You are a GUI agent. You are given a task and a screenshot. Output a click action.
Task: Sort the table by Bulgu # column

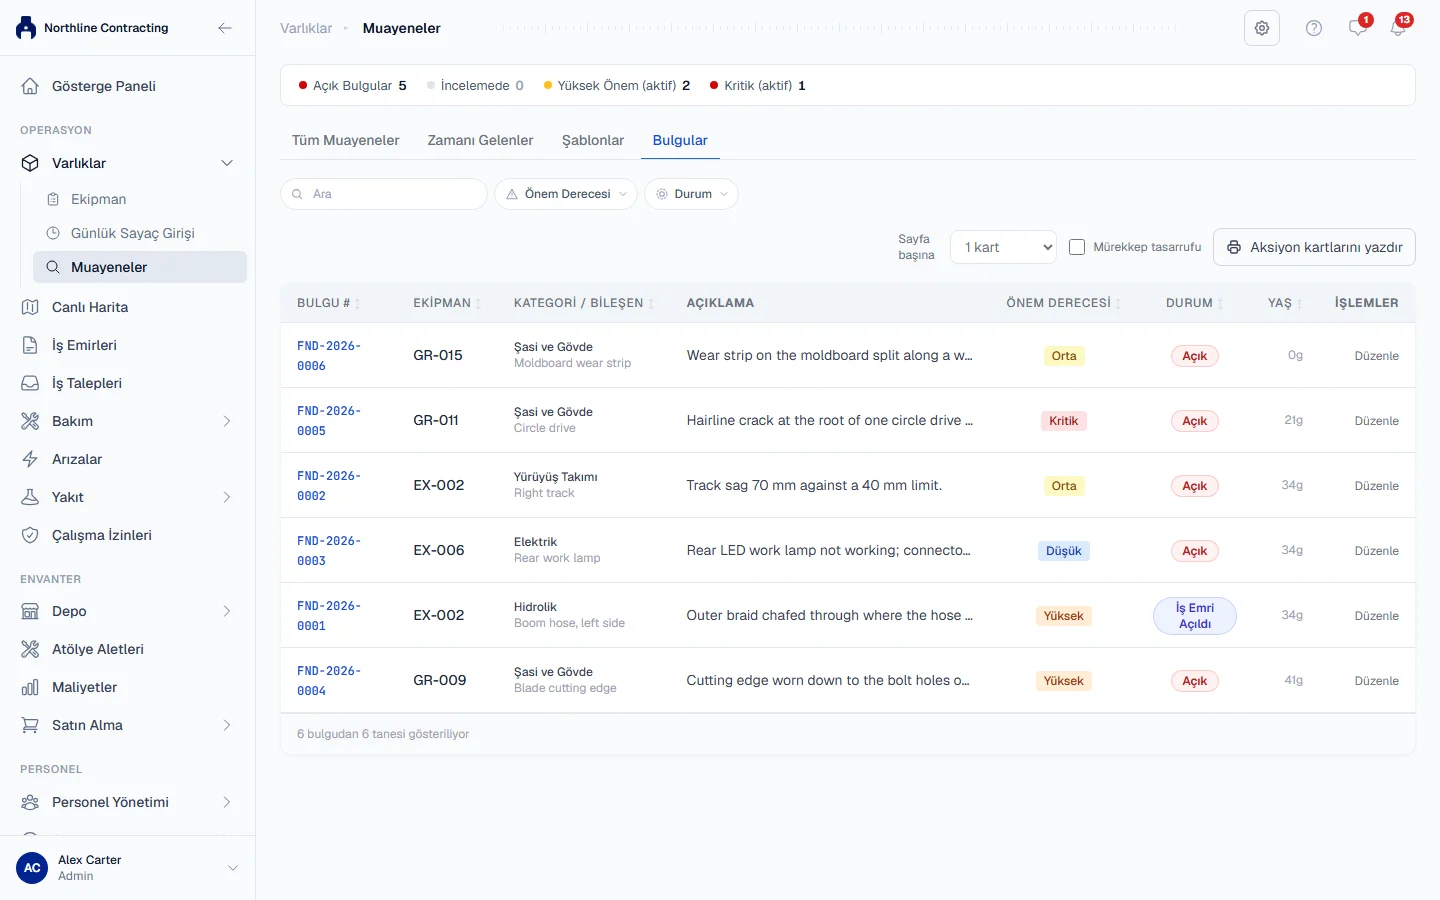[328, 303]
